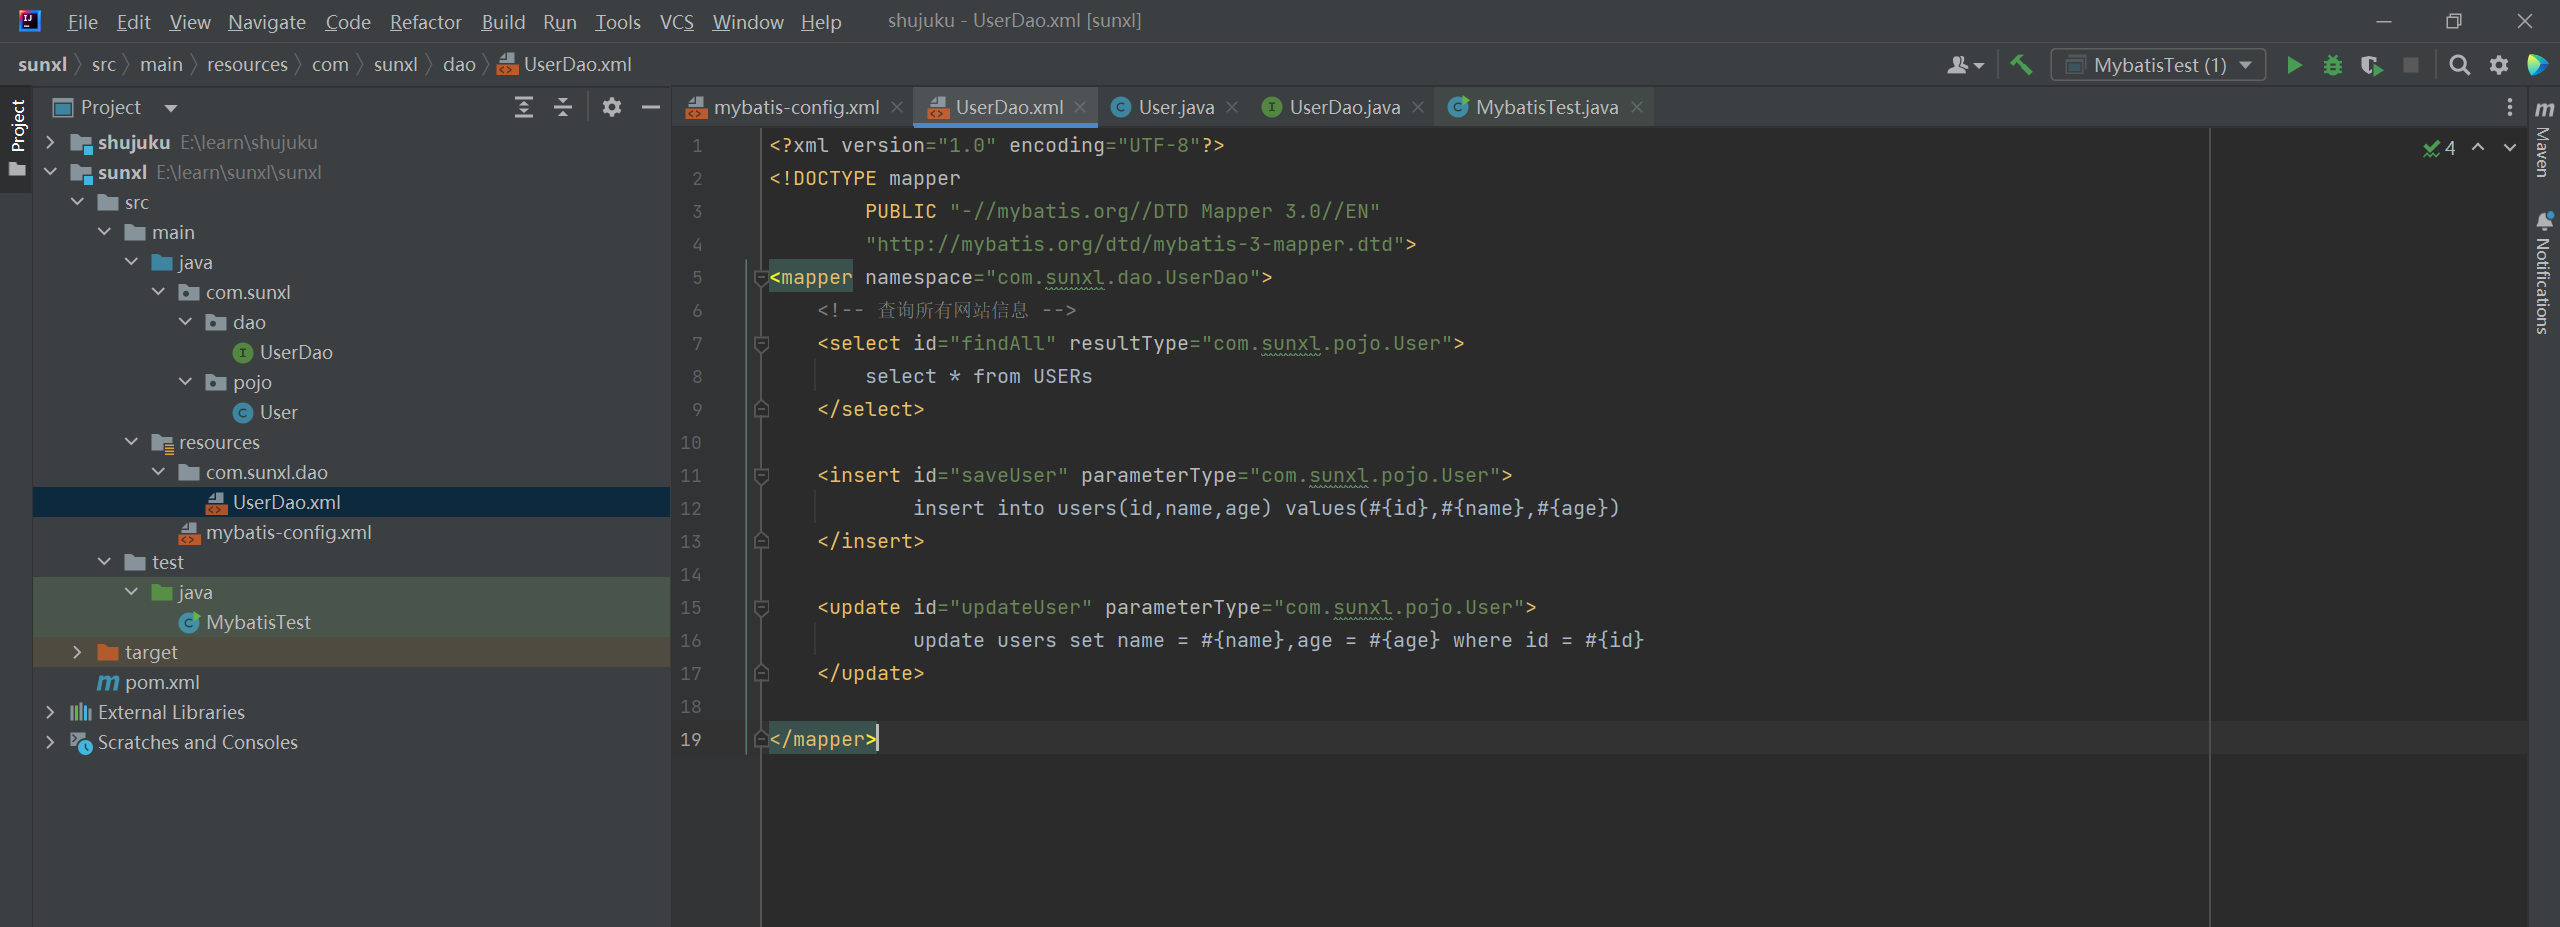The image size is (2560, 927).
Task: Select mybatis-config.xml in the project tree
Action: (288, 532)
